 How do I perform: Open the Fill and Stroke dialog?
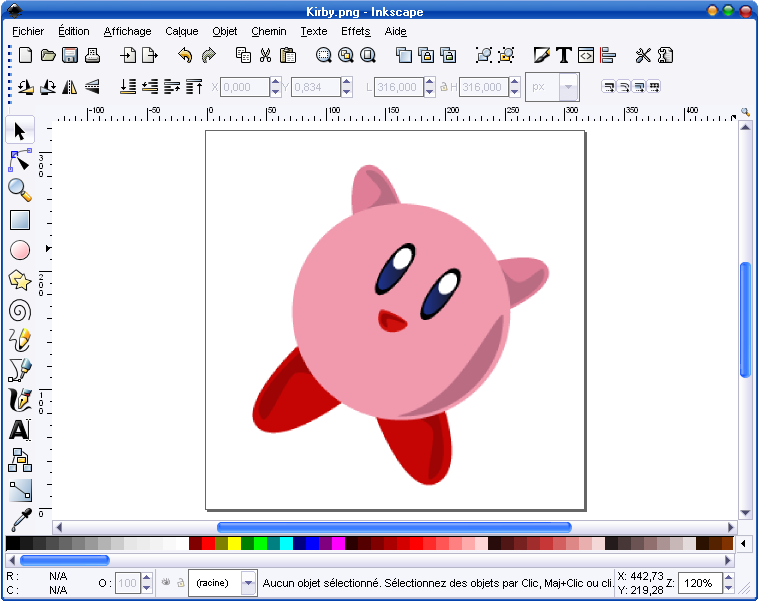pos(541,55)
